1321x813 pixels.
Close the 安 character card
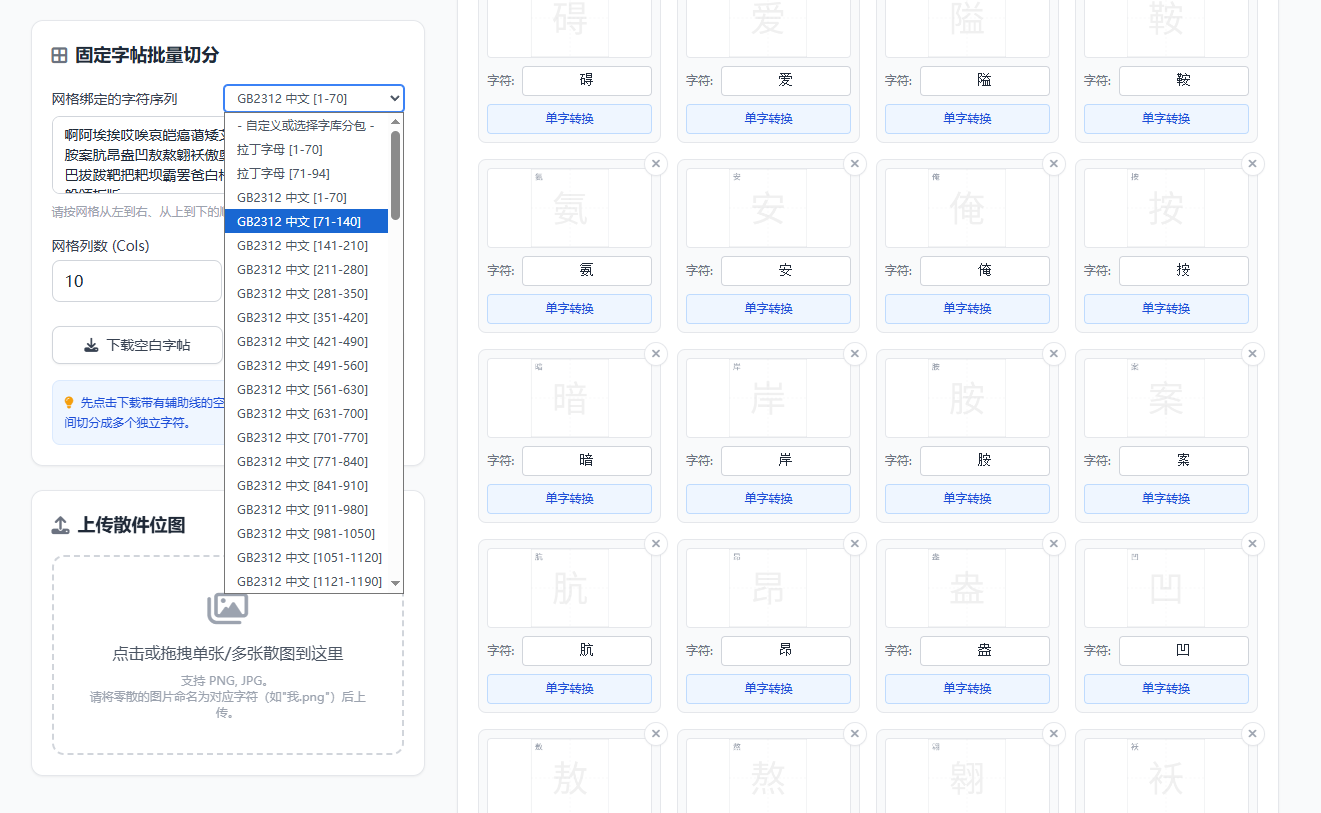click(x=855, y=164)
